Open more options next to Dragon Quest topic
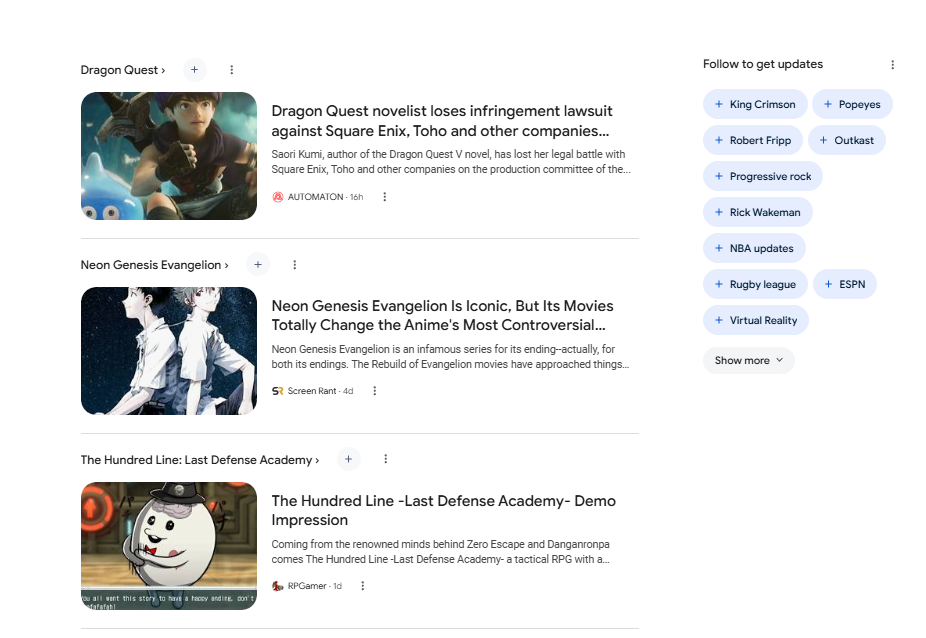This screenshot has height=638, width=926. pos(232,70)
